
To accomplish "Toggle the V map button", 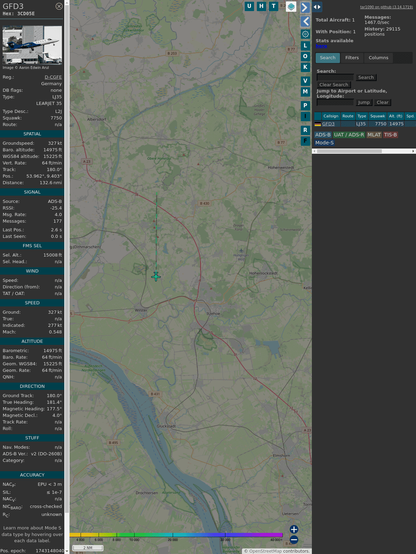I will coord(305,81).
